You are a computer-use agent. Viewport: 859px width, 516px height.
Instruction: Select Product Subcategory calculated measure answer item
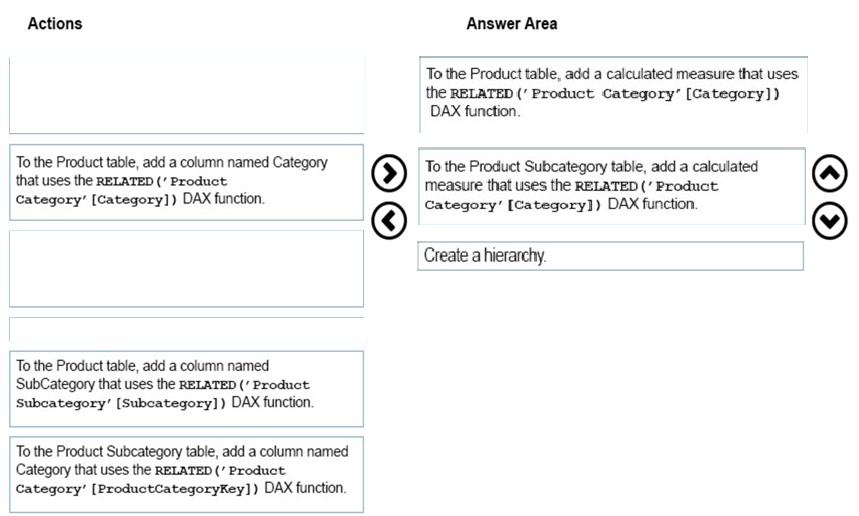(x=611, y=186)
